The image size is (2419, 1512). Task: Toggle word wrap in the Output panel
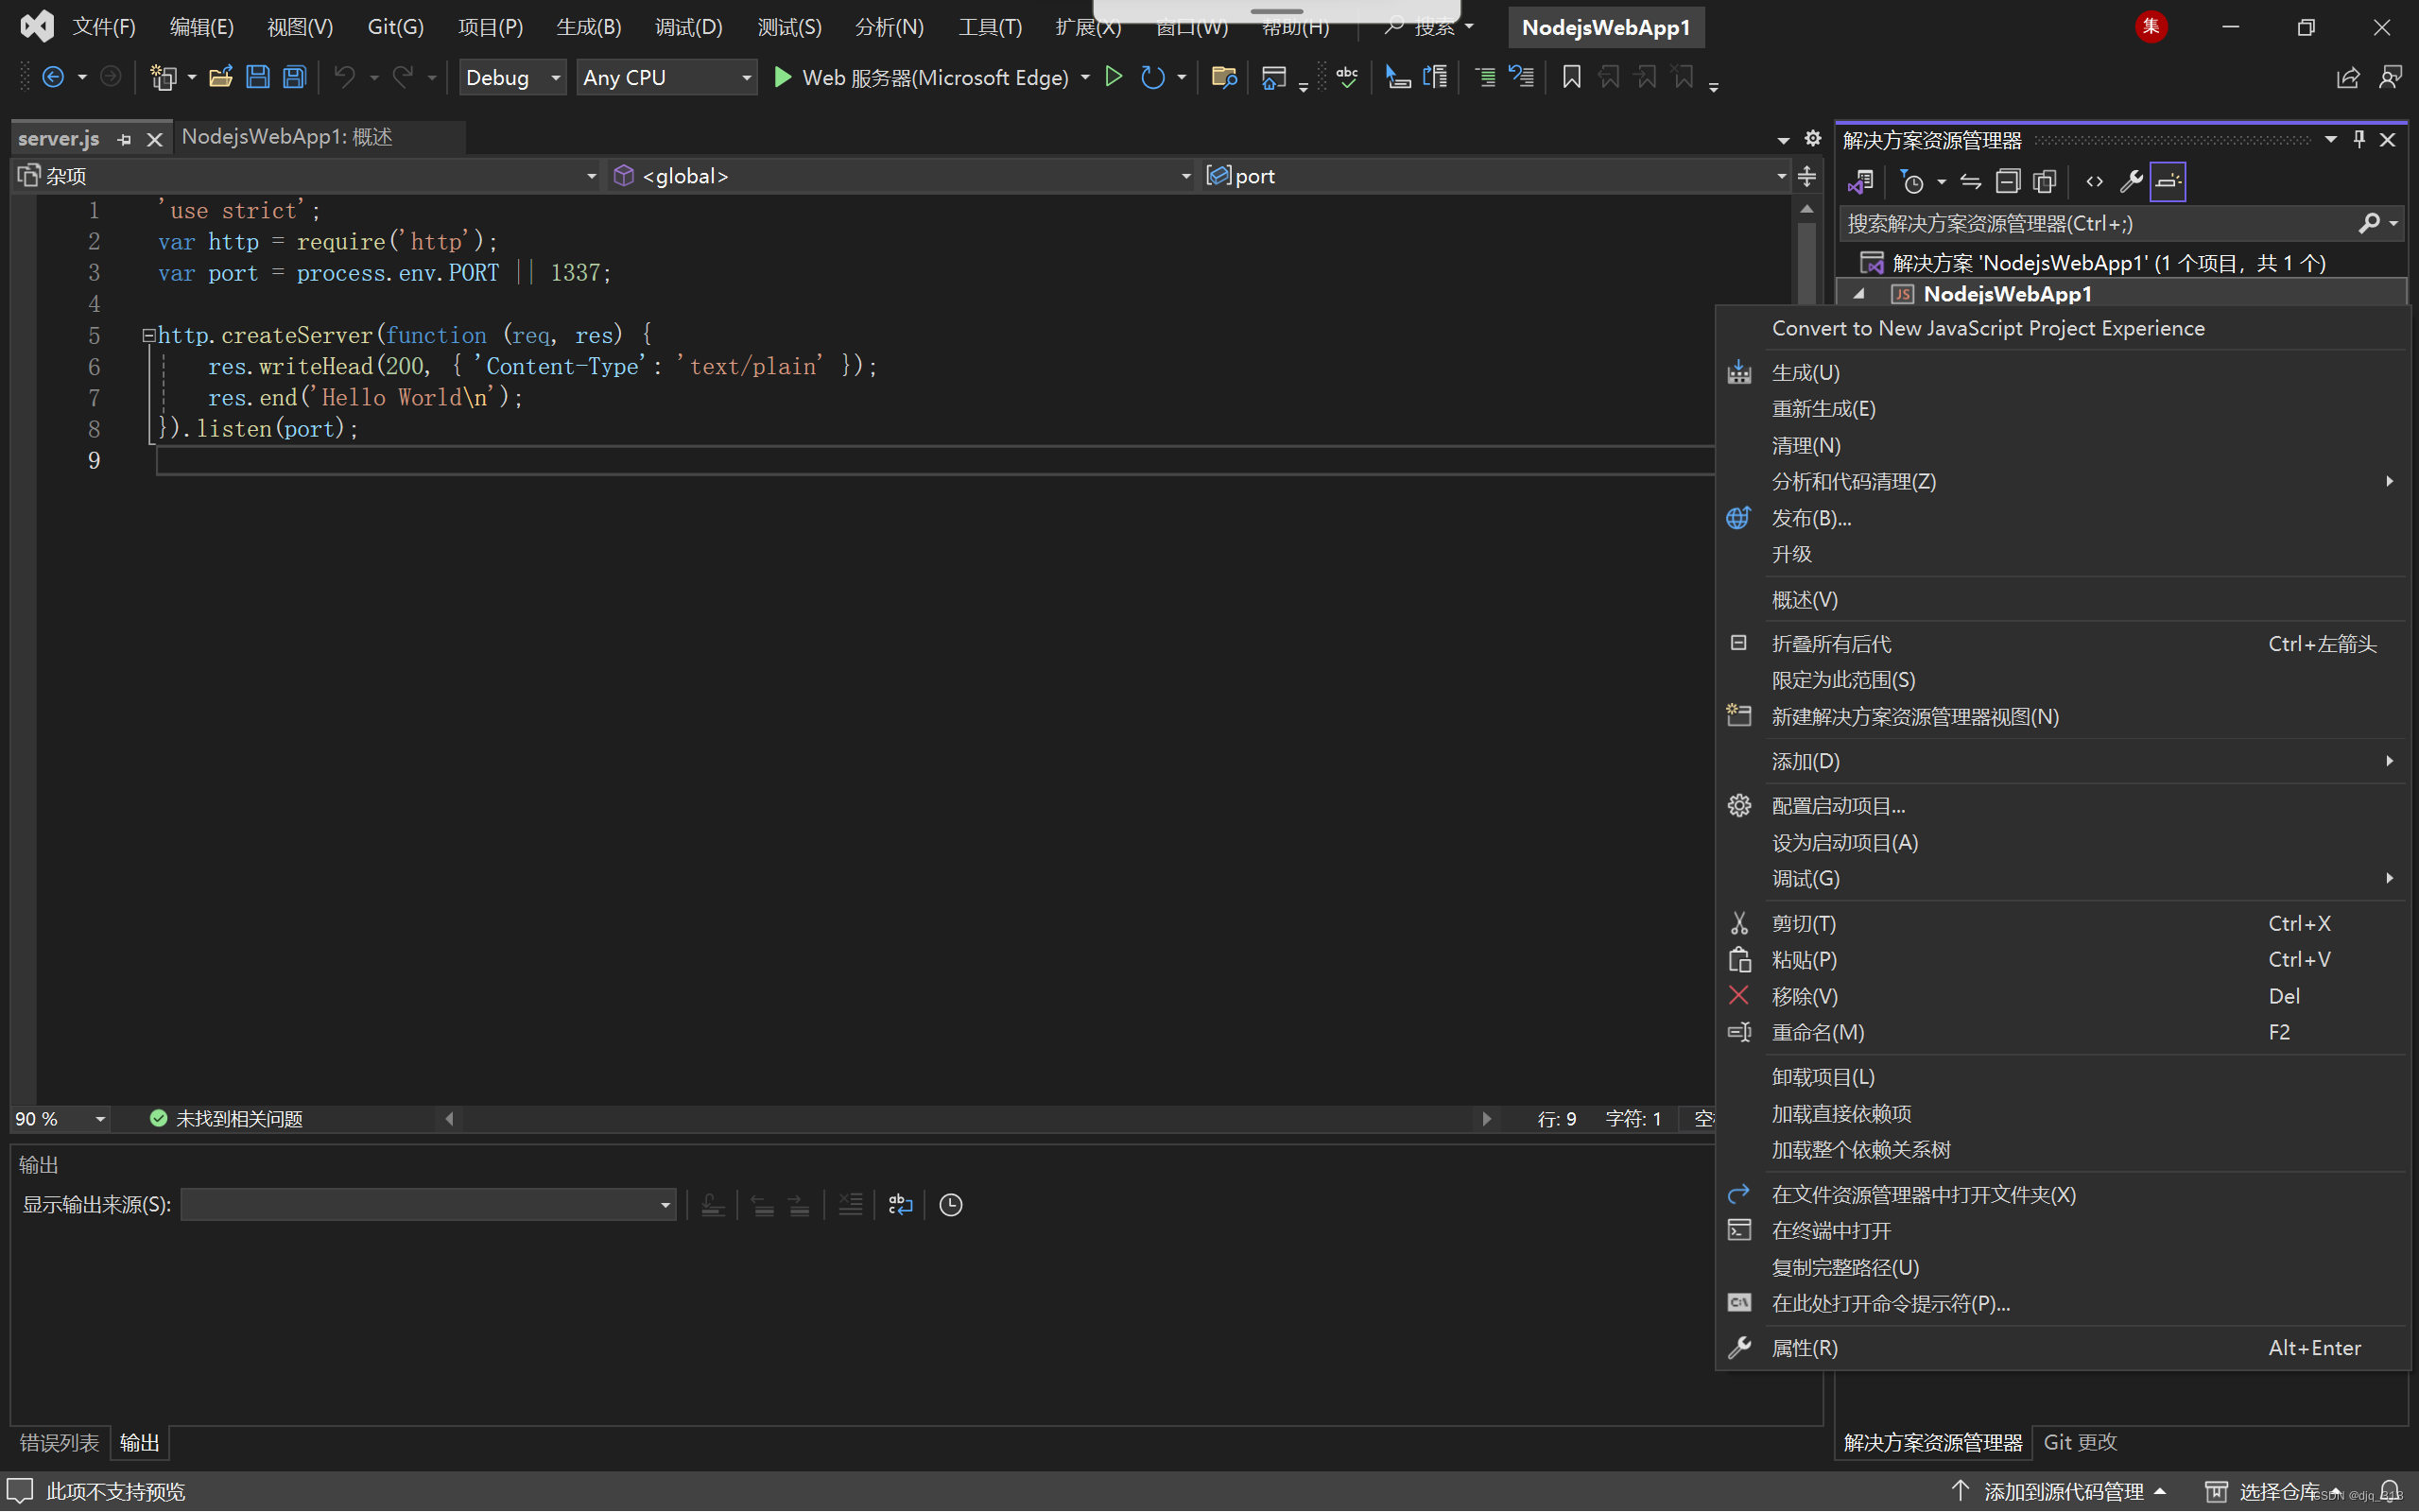point(900,1205)
